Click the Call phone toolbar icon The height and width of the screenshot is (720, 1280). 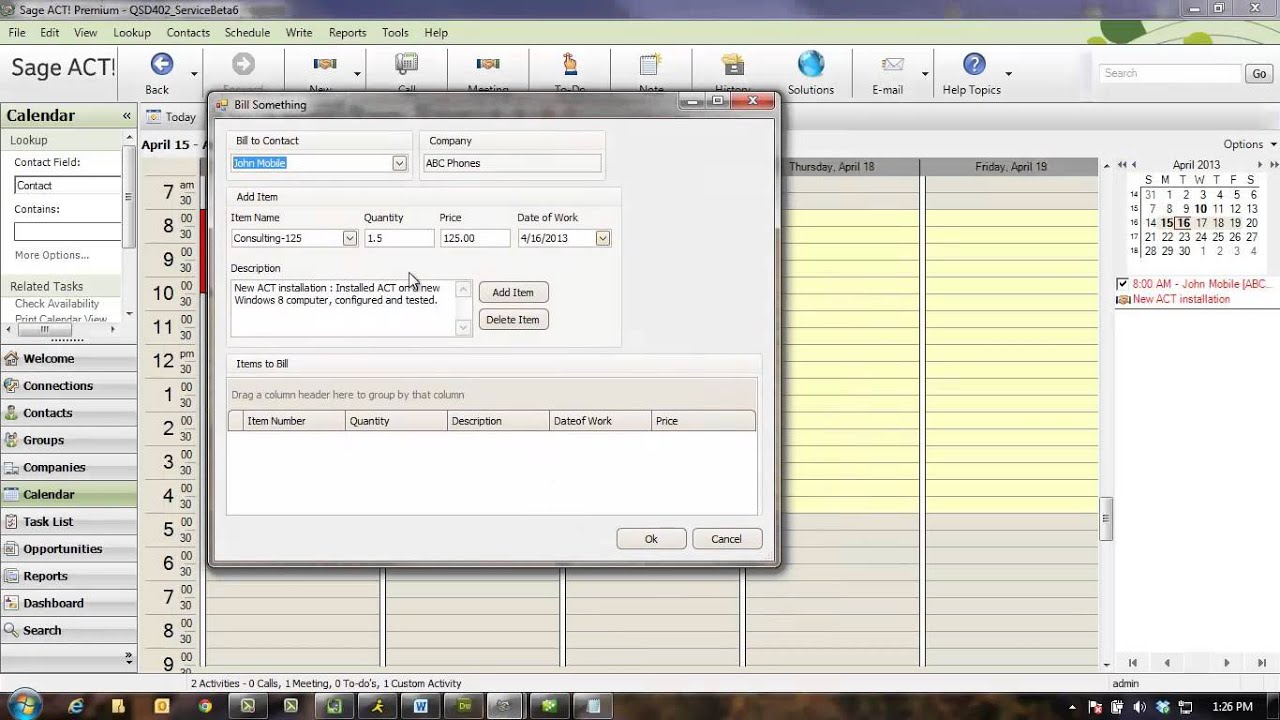click(407, 65)
